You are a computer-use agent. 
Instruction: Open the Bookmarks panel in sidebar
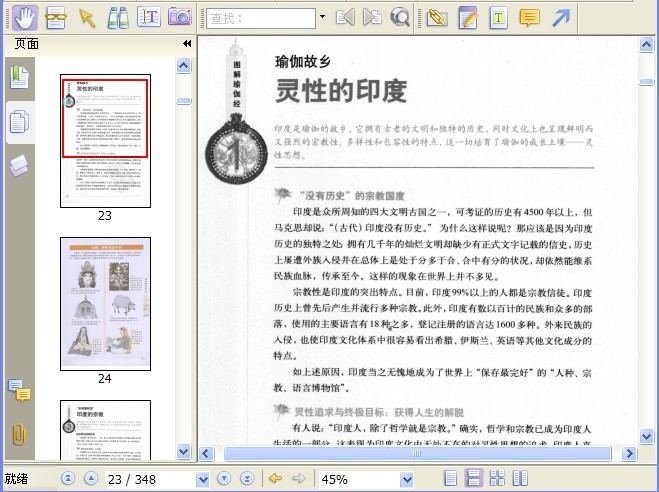[x=20, y=78]
